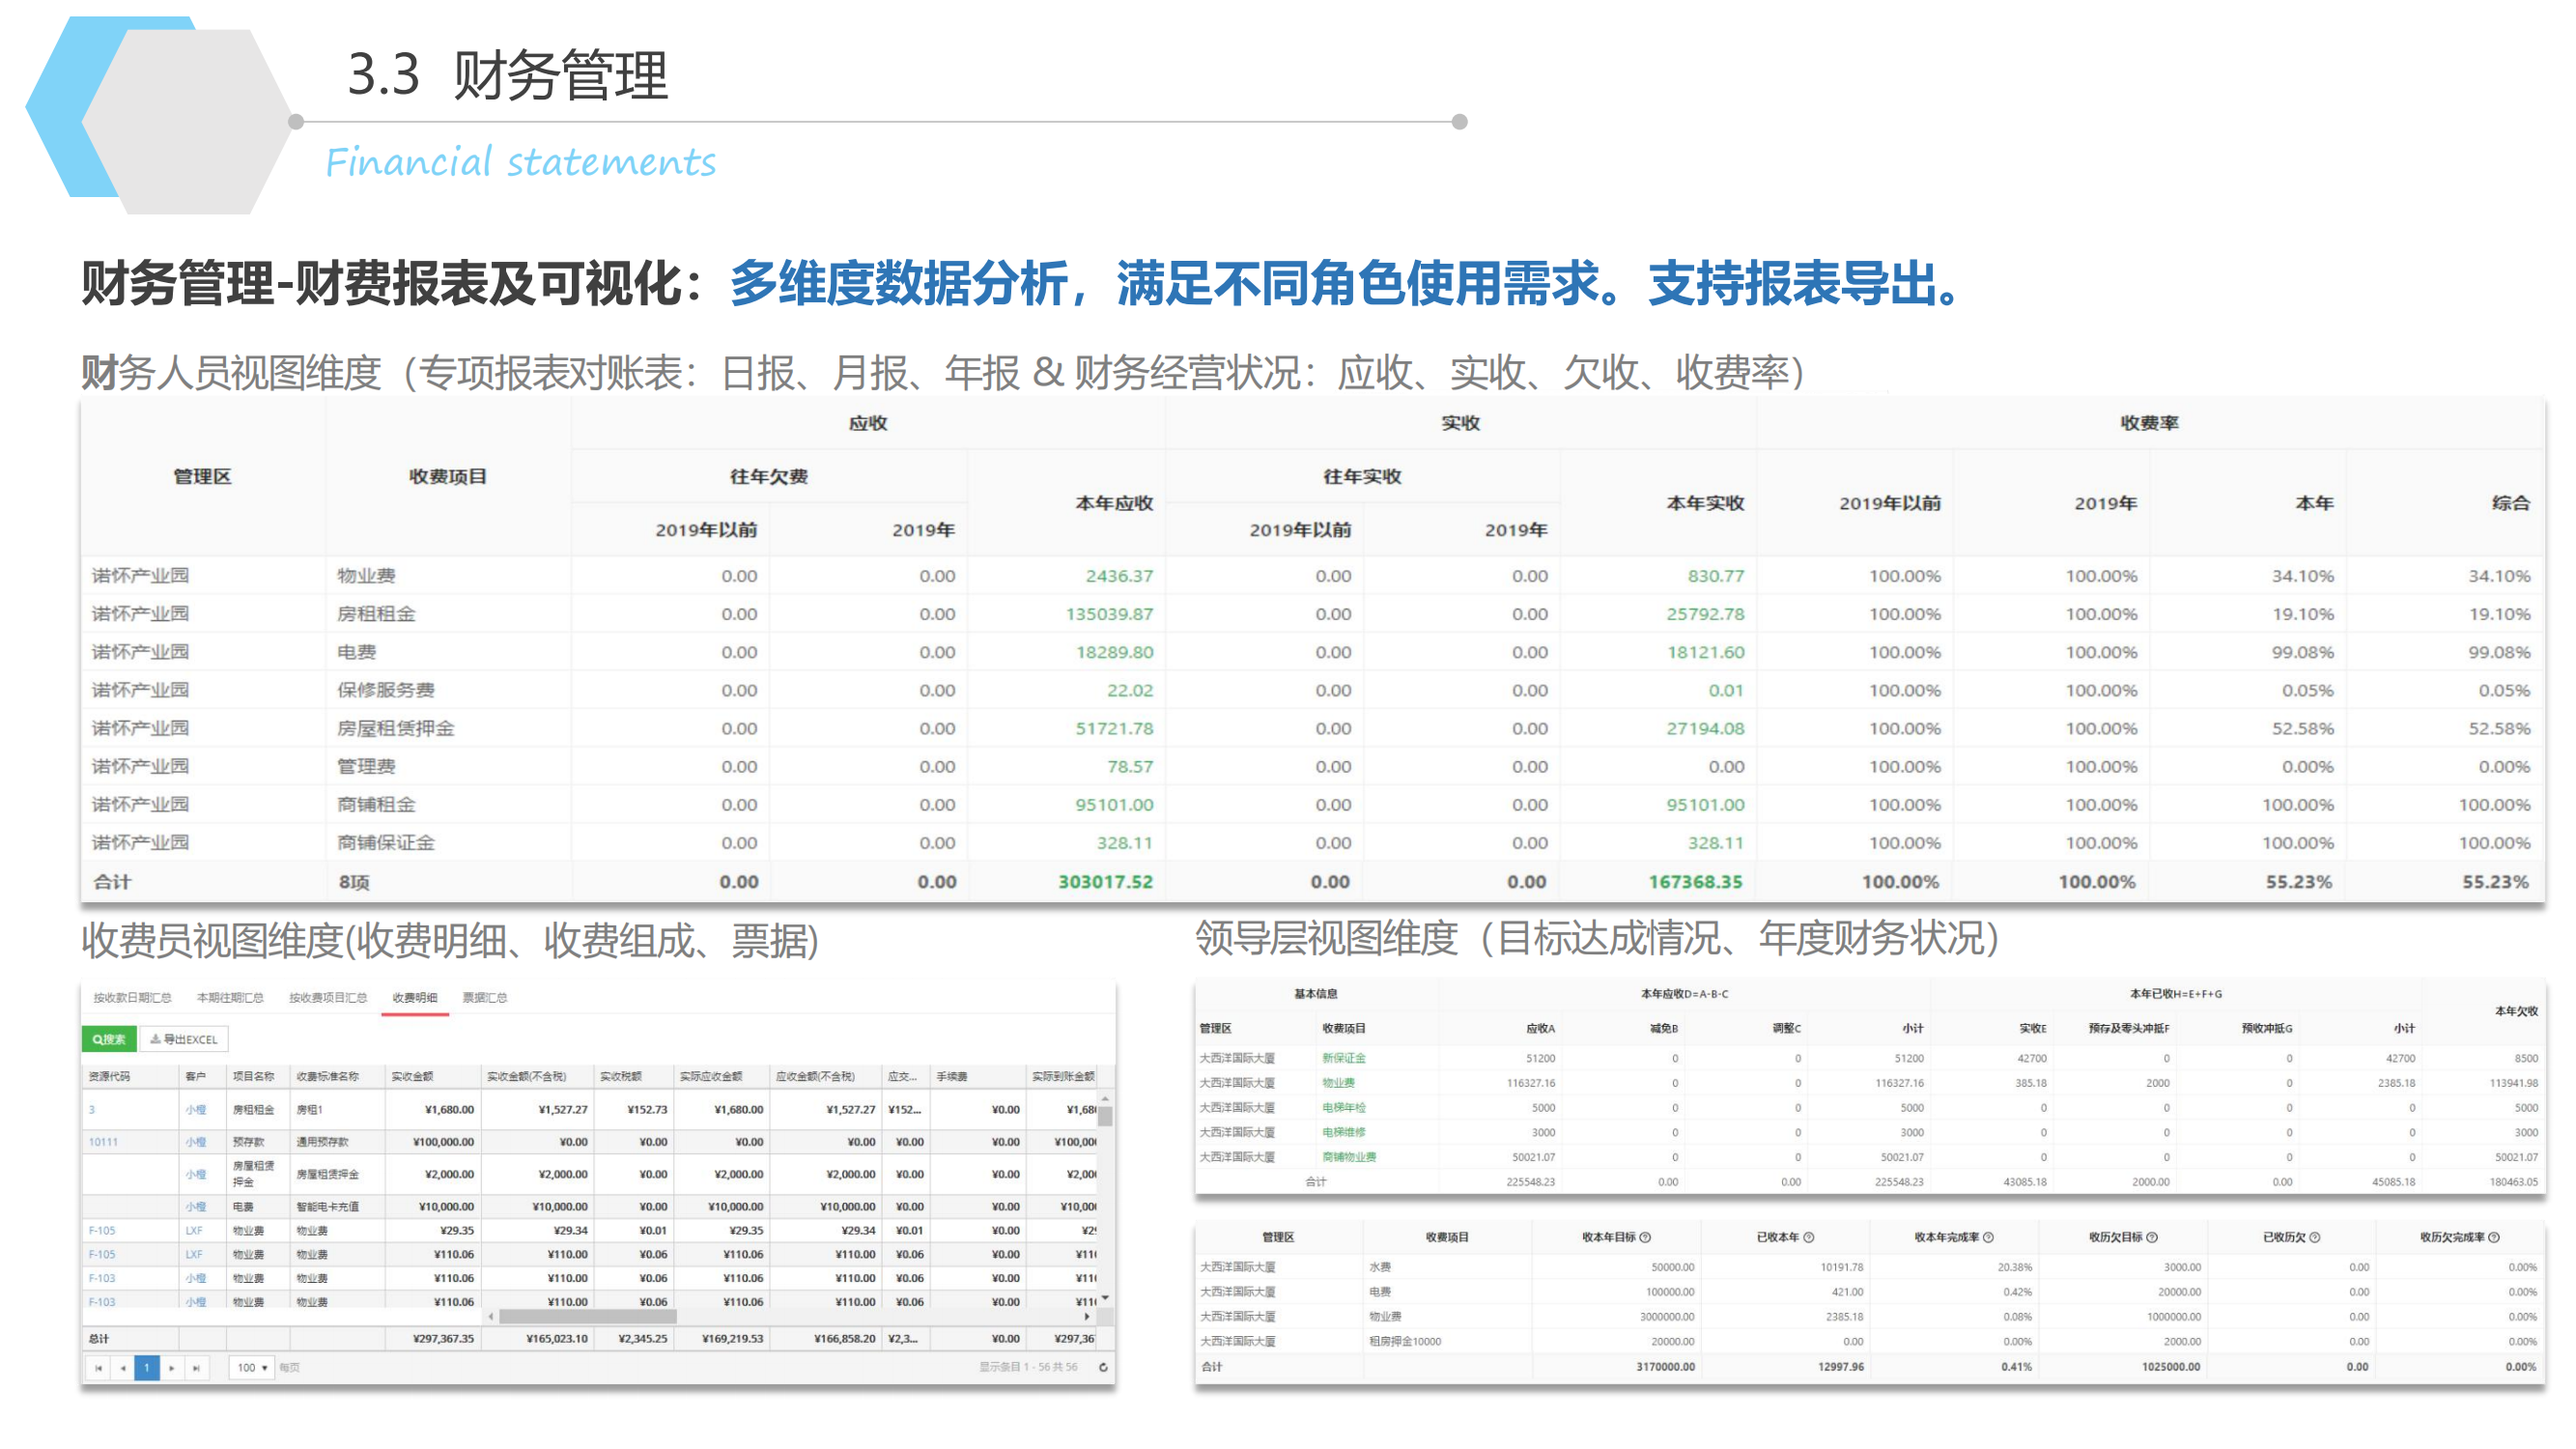This screenshot has height=1449, width=2576.
Task: Click the next page arrow icon
Action: coord(172,1367)
